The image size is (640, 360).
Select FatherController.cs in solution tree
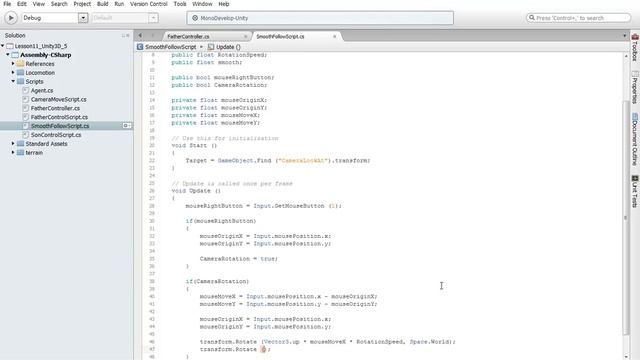pos(55,108)
